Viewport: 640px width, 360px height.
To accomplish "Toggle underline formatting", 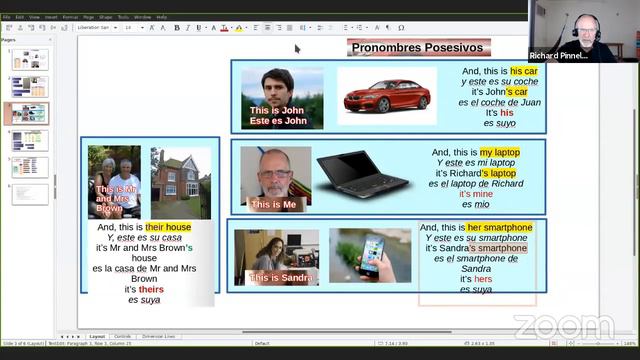I will click(199, 28).
